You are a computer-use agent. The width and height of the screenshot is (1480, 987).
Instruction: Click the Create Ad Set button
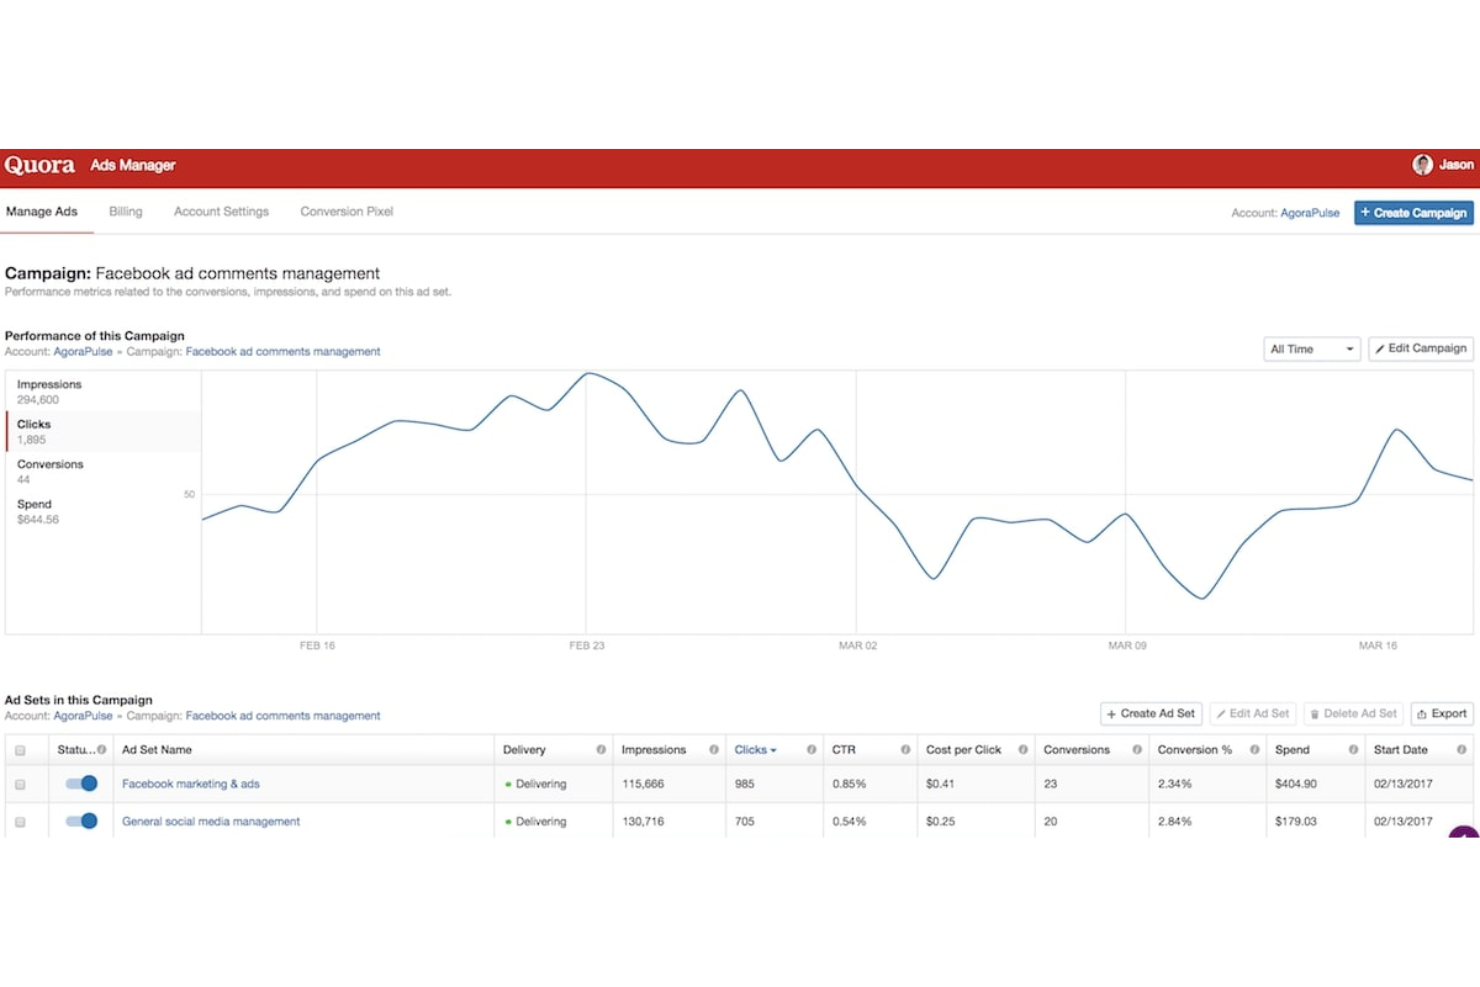coord(1151,713)
